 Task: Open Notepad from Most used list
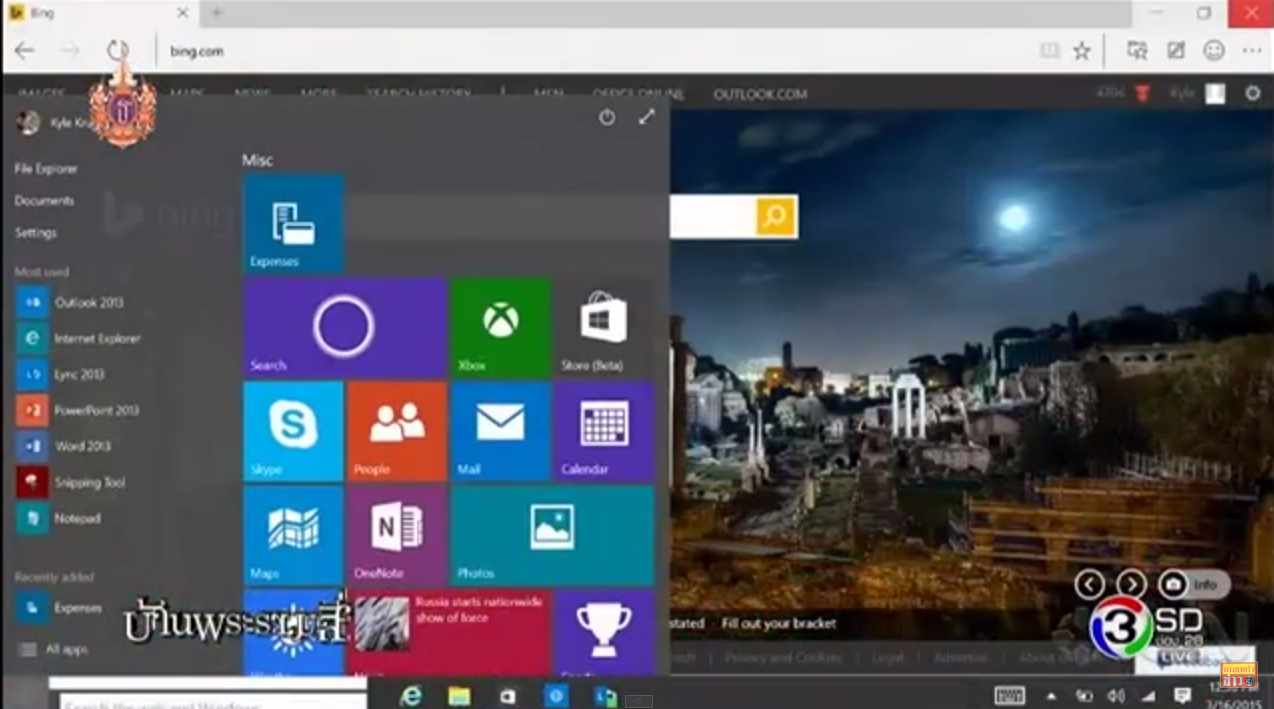(59, 518)
